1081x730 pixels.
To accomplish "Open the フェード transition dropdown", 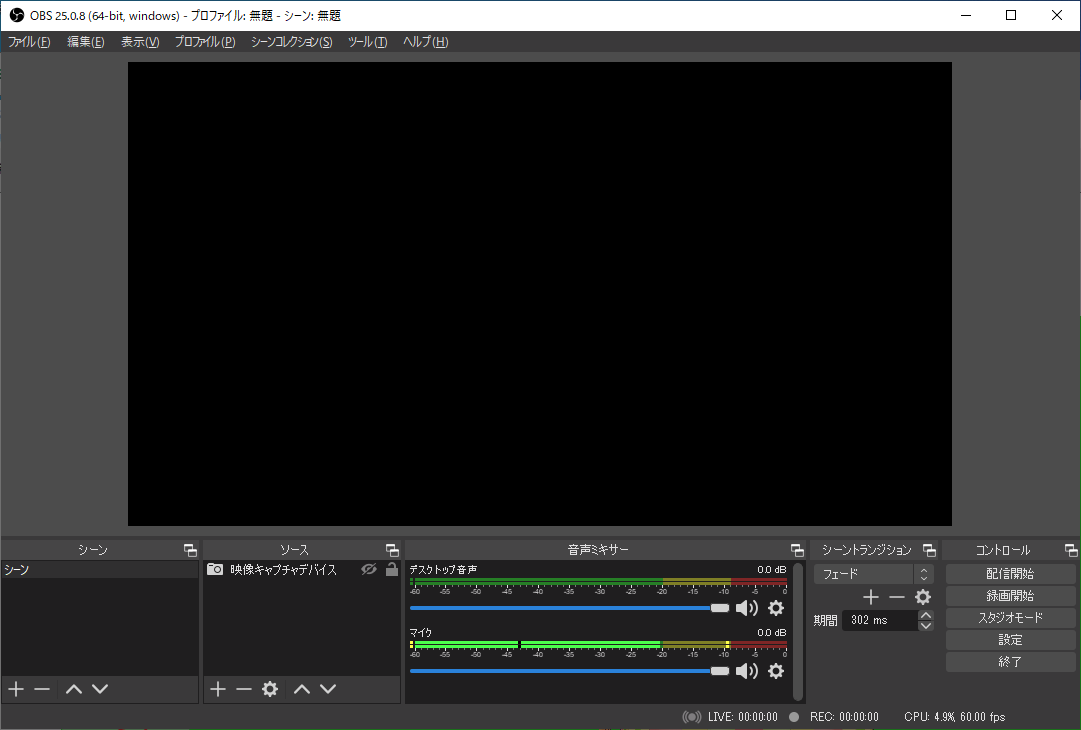I will 873,574.
